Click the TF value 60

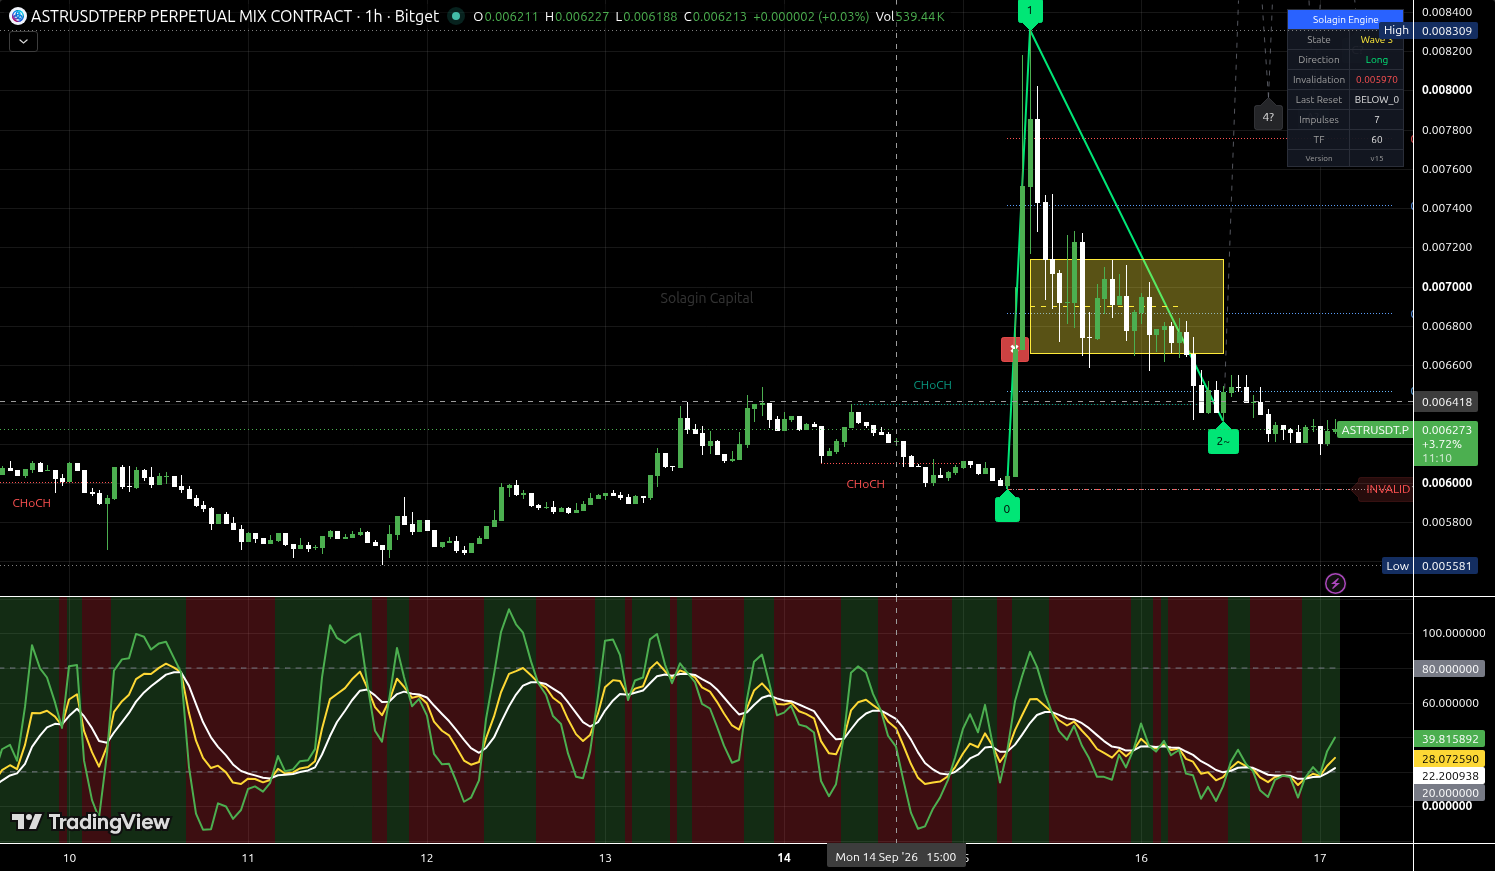[1377, 140]
